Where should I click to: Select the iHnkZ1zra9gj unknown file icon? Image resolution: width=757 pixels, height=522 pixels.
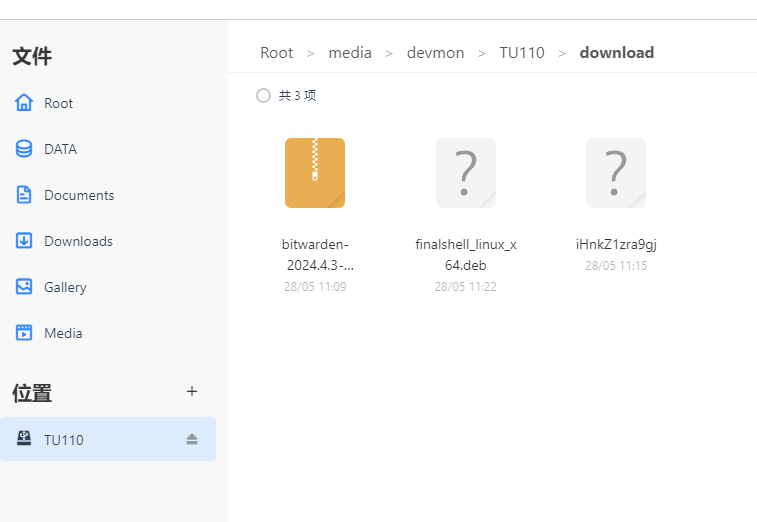616,173
